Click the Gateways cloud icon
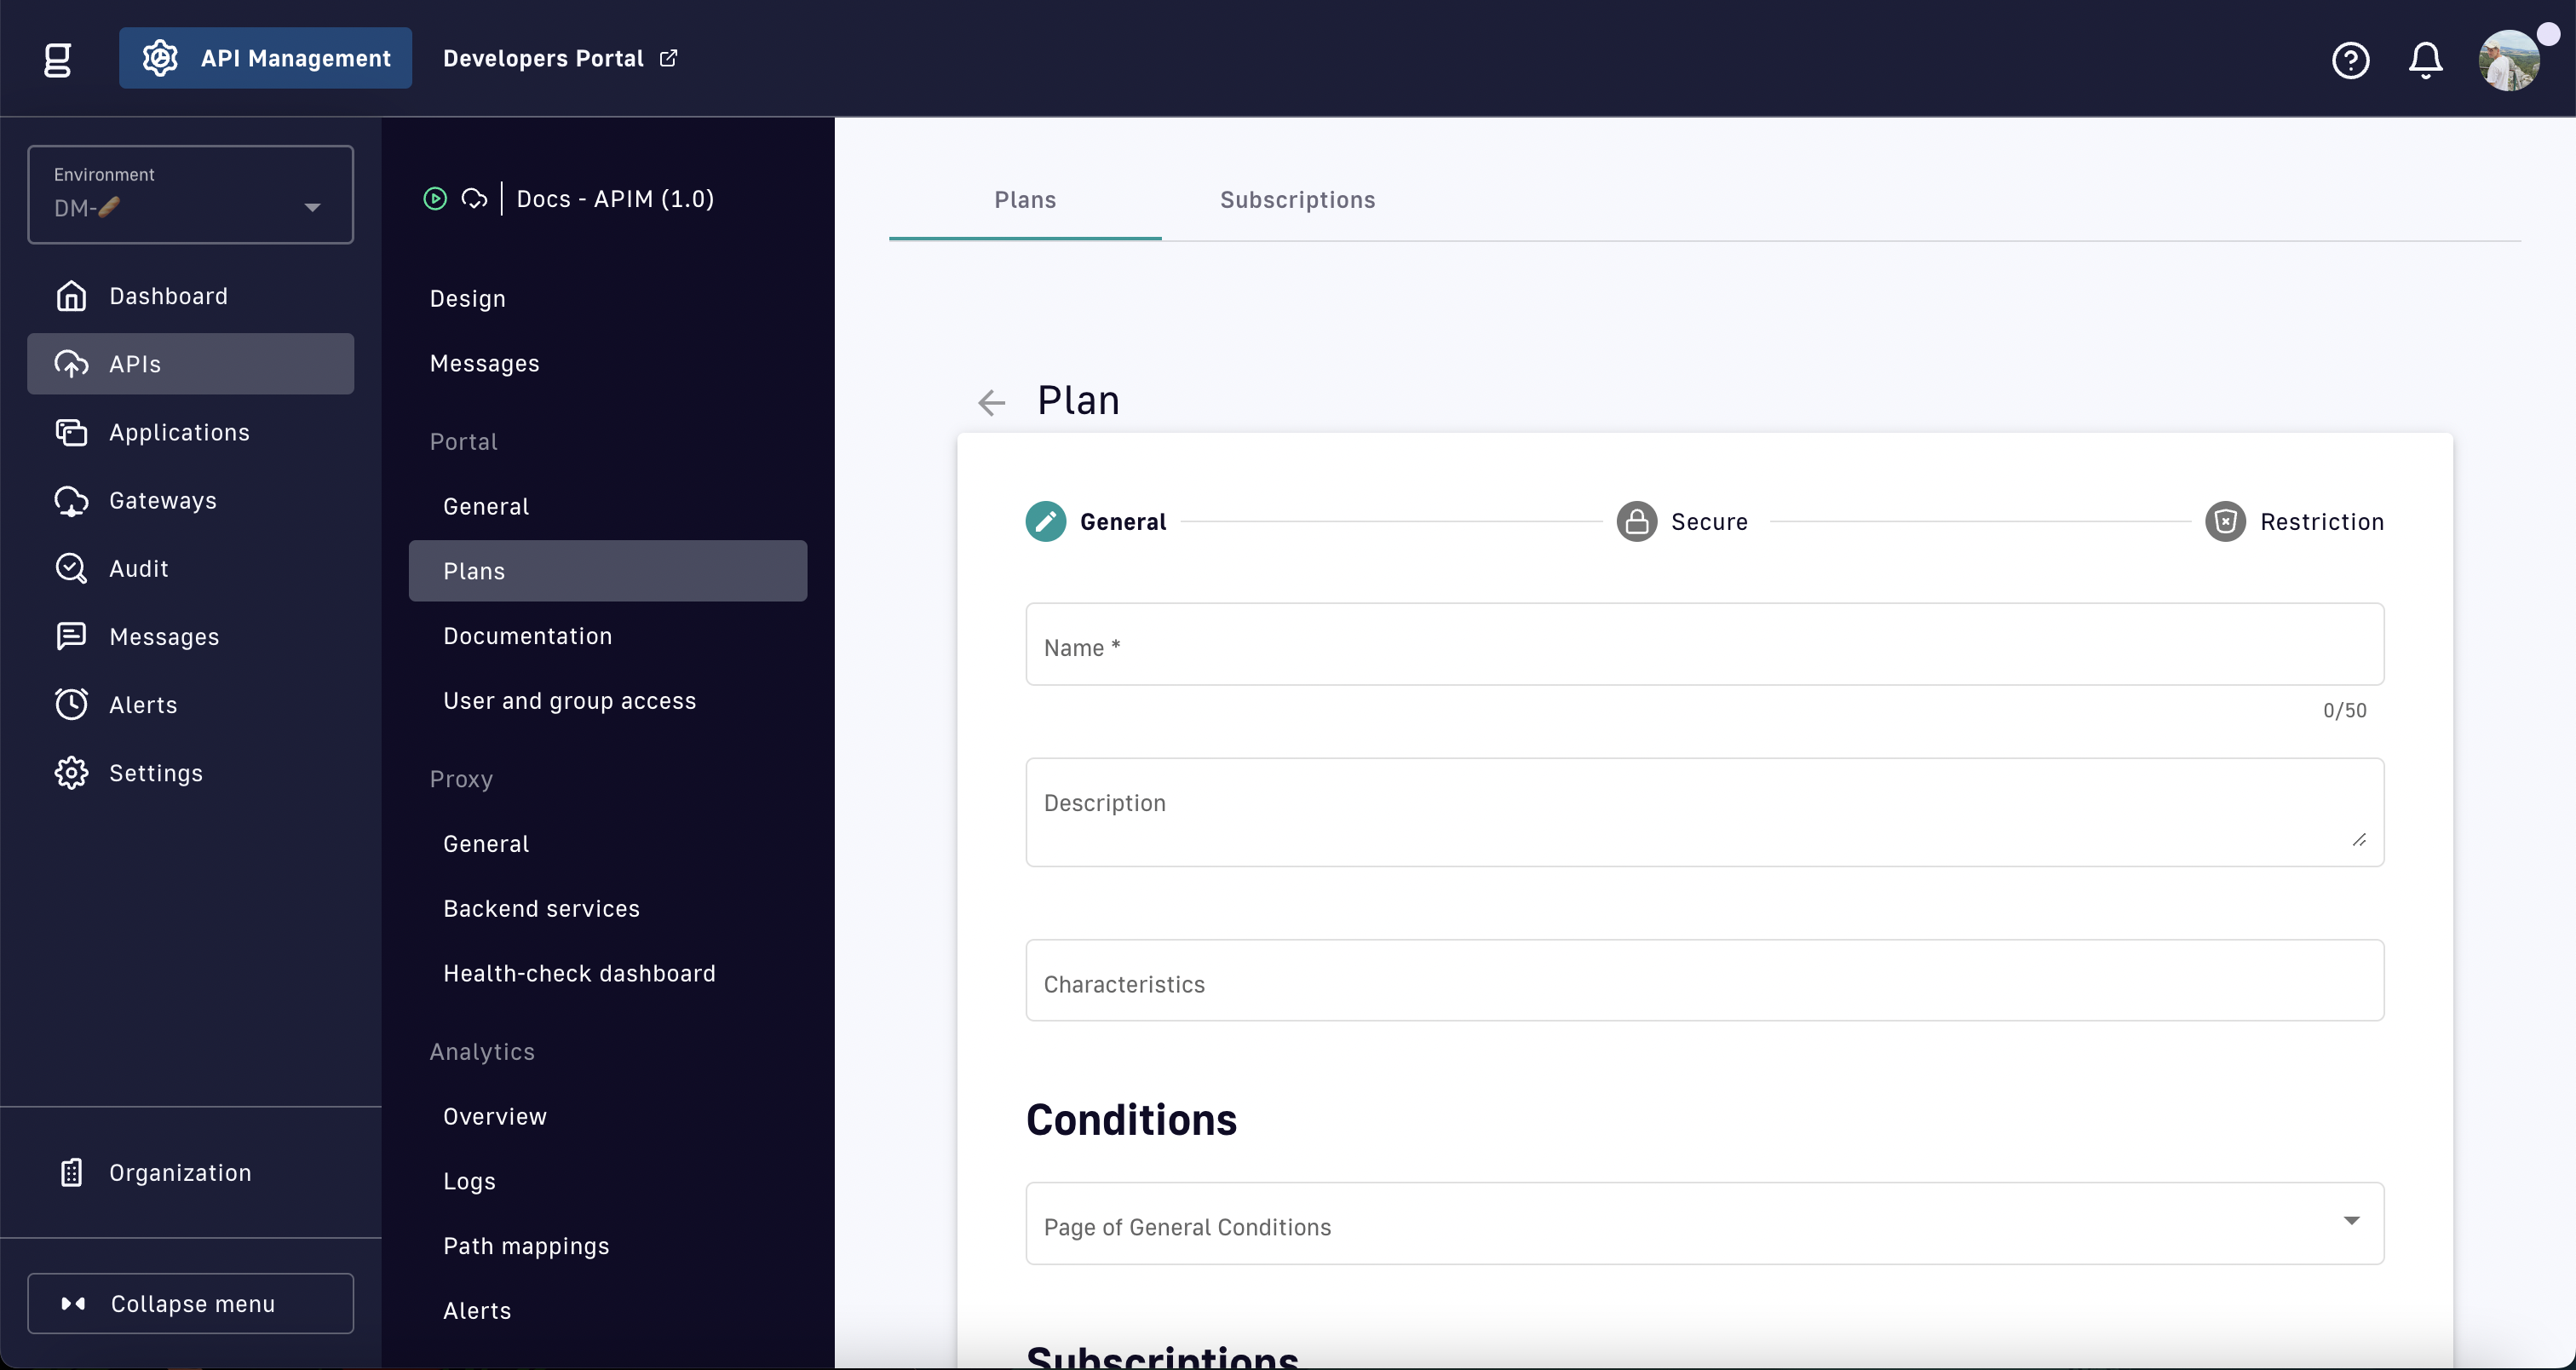 click(71, 501)
